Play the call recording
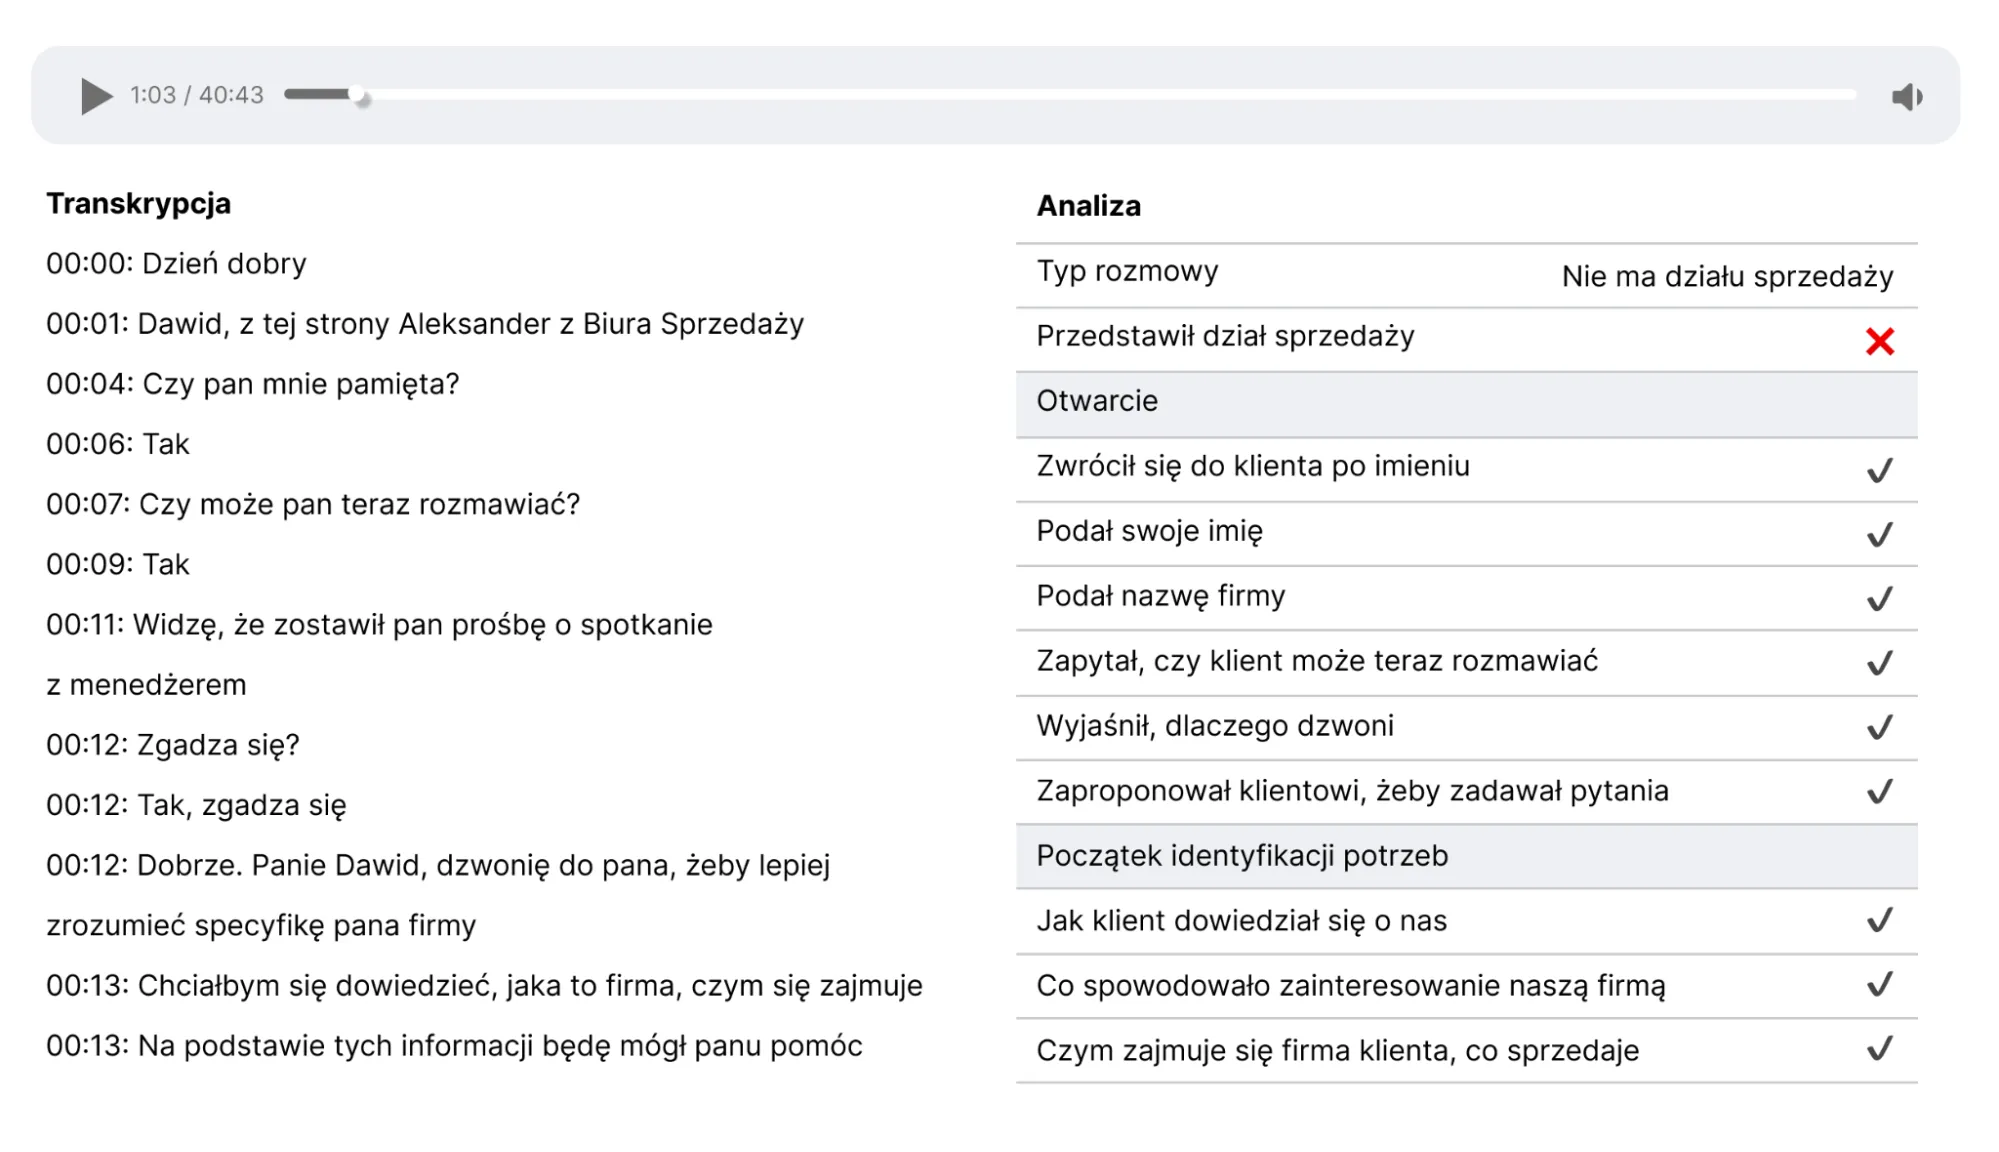1999x1152 pixels. click(96, 96)
